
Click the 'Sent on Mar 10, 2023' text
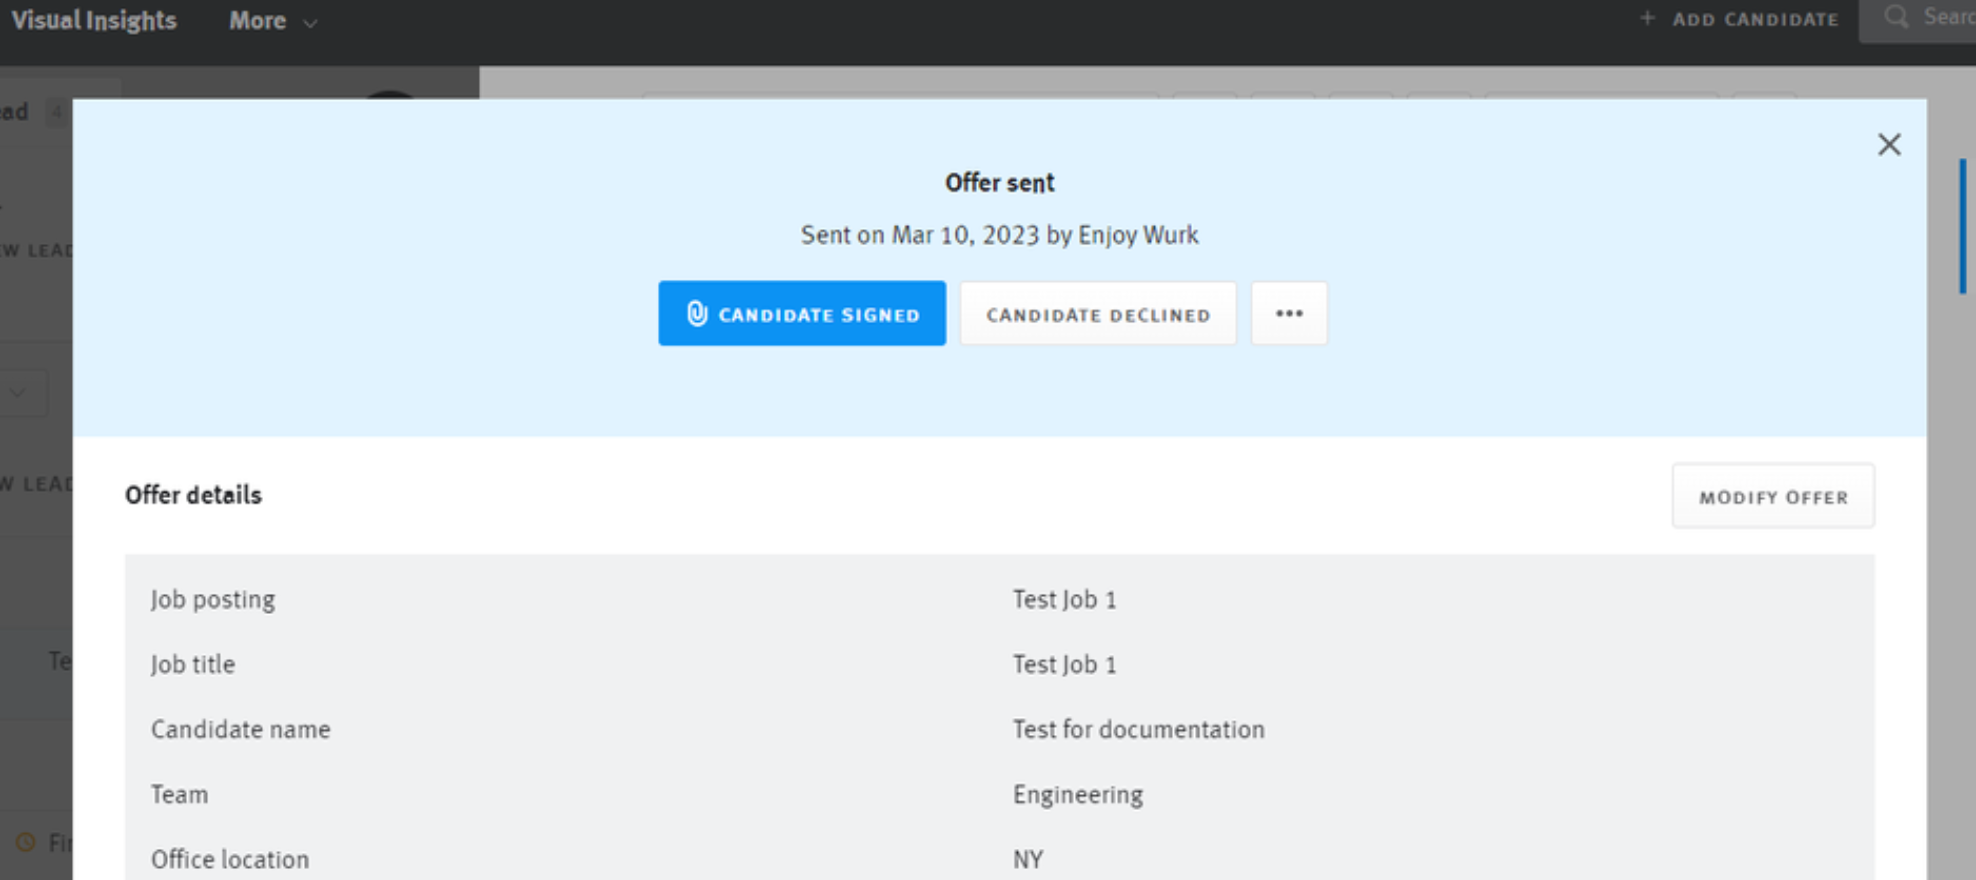tap(999, 235)
